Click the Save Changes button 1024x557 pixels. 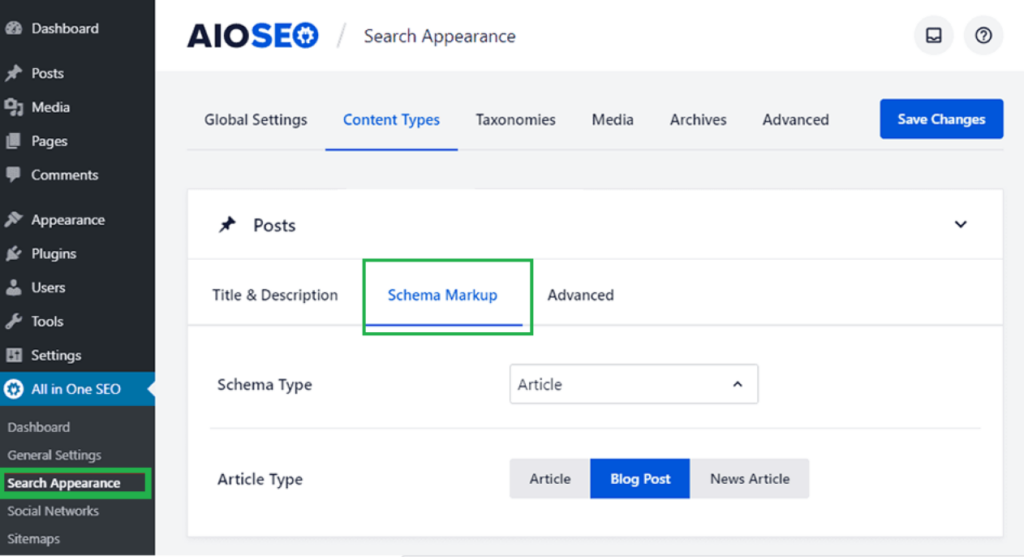tap(940, 119)
